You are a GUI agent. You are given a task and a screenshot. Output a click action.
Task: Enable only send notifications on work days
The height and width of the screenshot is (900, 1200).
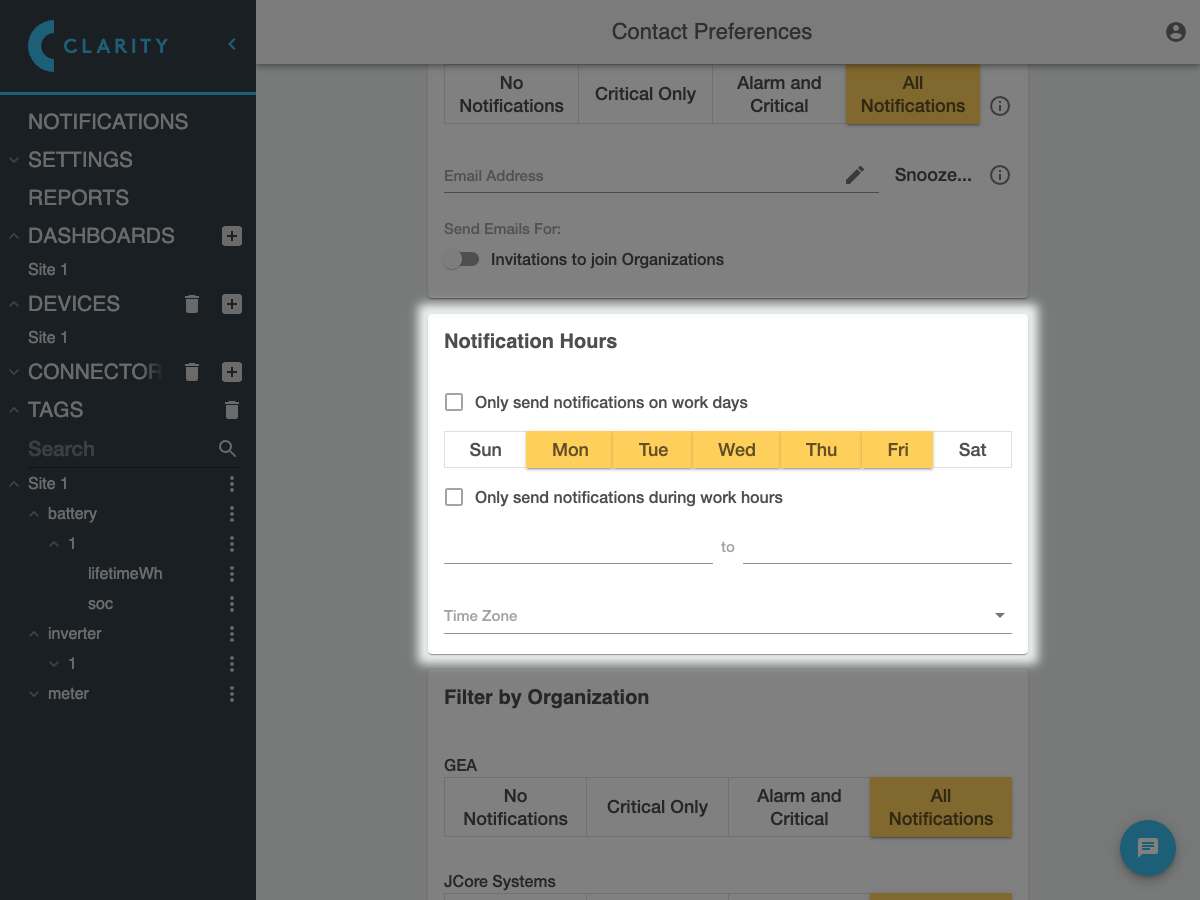coord(454,402)
